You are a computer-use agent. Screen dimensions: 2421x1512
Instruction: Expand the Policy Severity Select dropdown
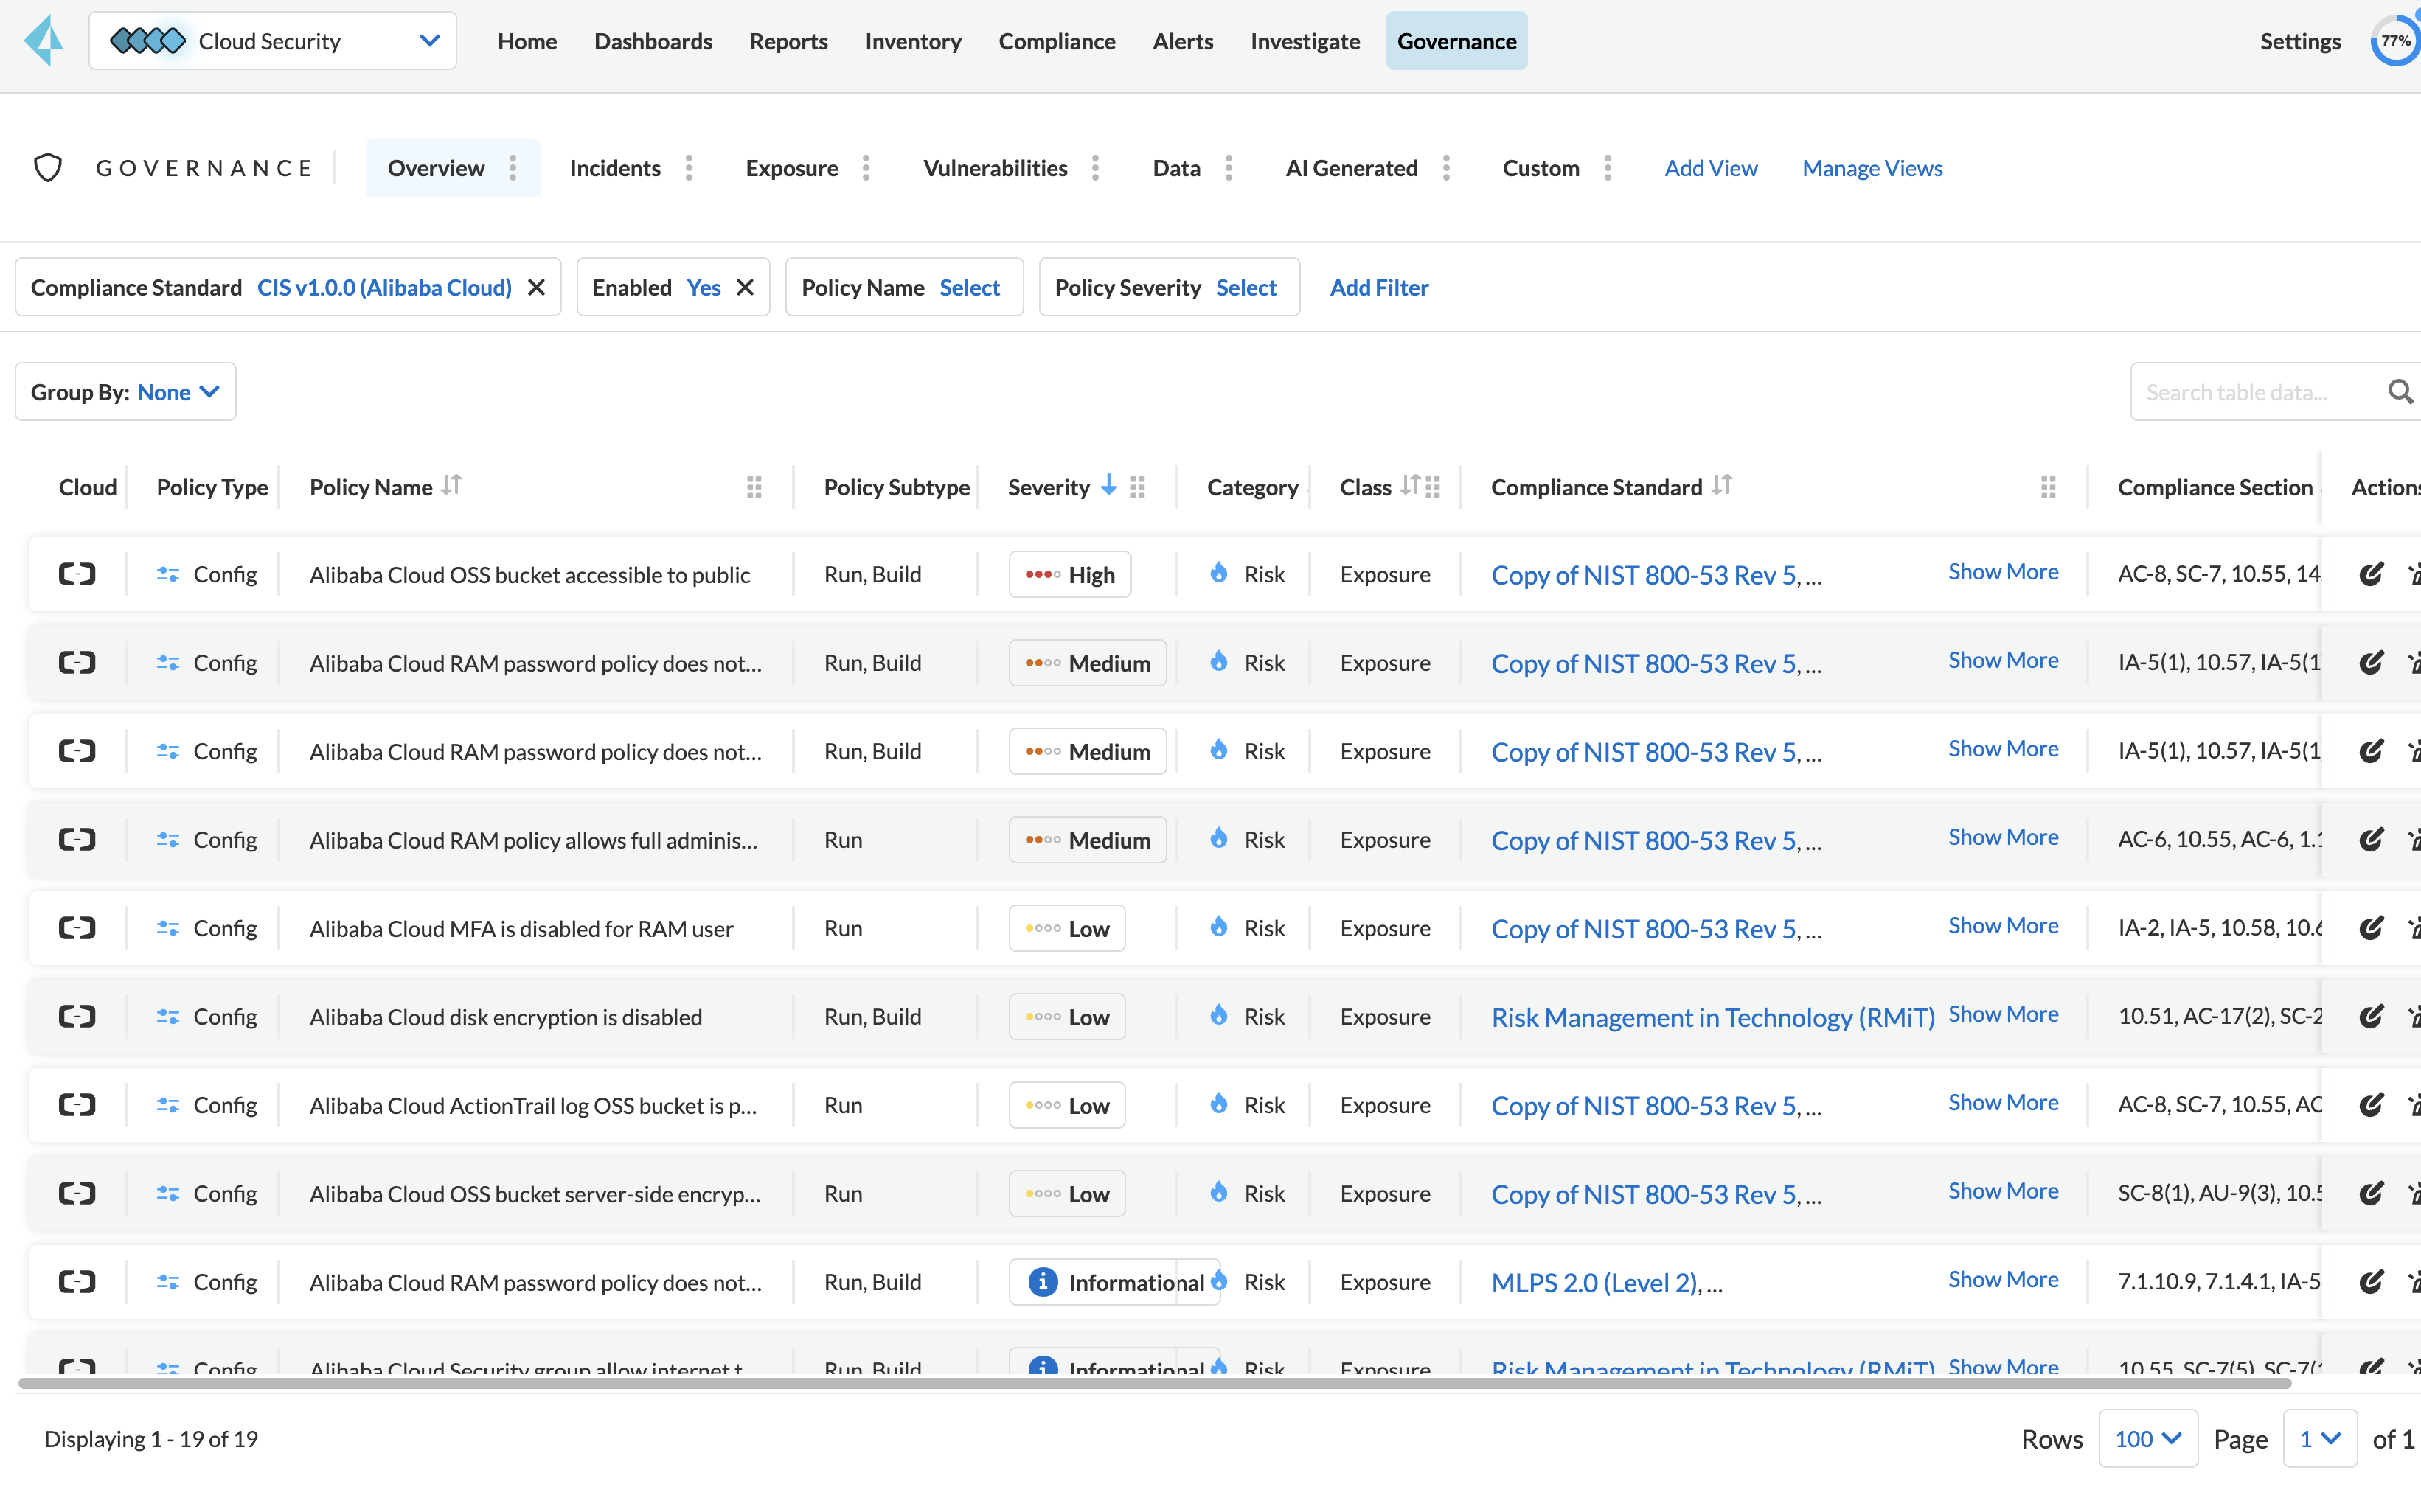tap(1247, 288)
